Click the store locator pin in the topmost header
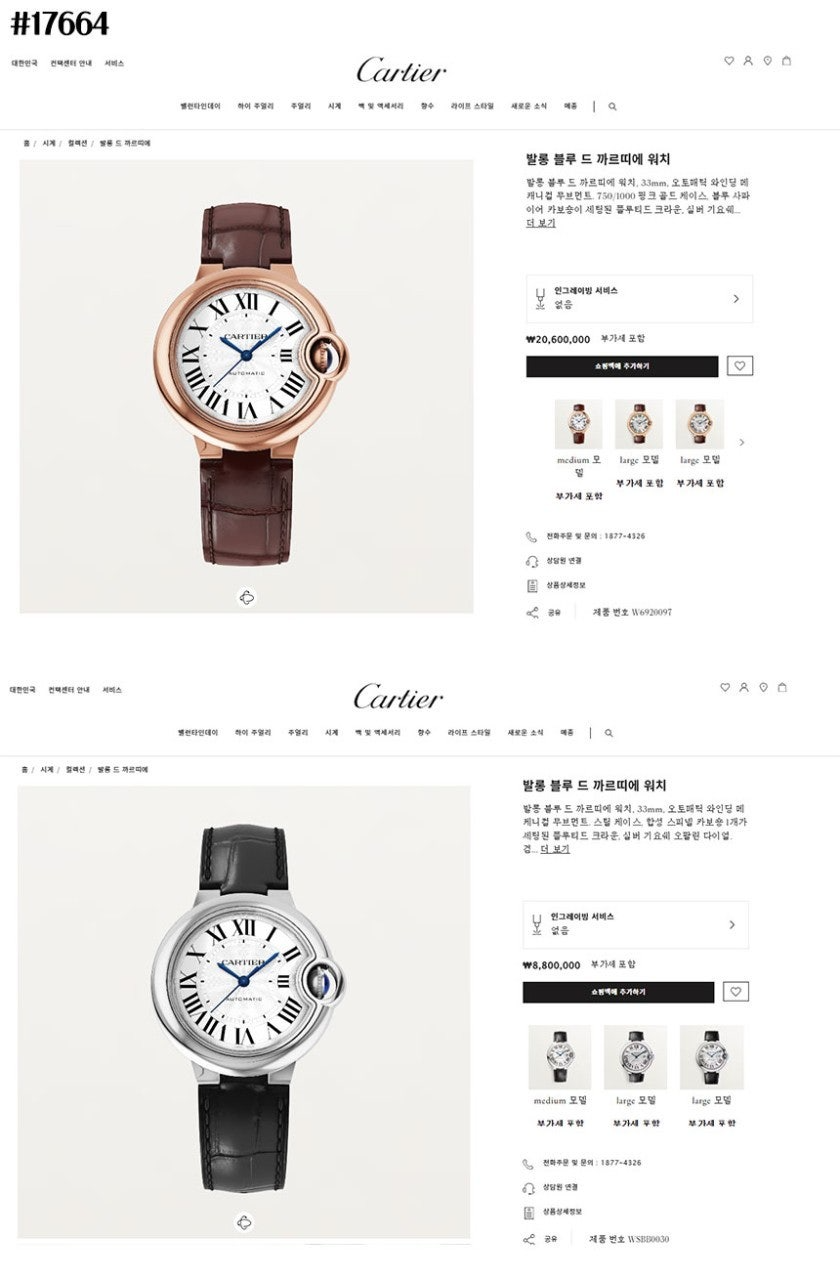 click(767, 61)
